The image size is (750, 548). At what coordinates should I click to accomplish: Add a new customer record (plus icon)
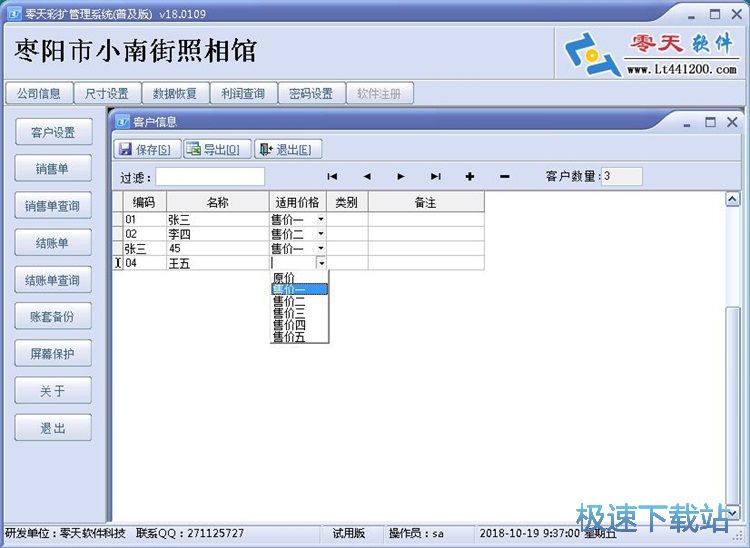coord(470,176)
